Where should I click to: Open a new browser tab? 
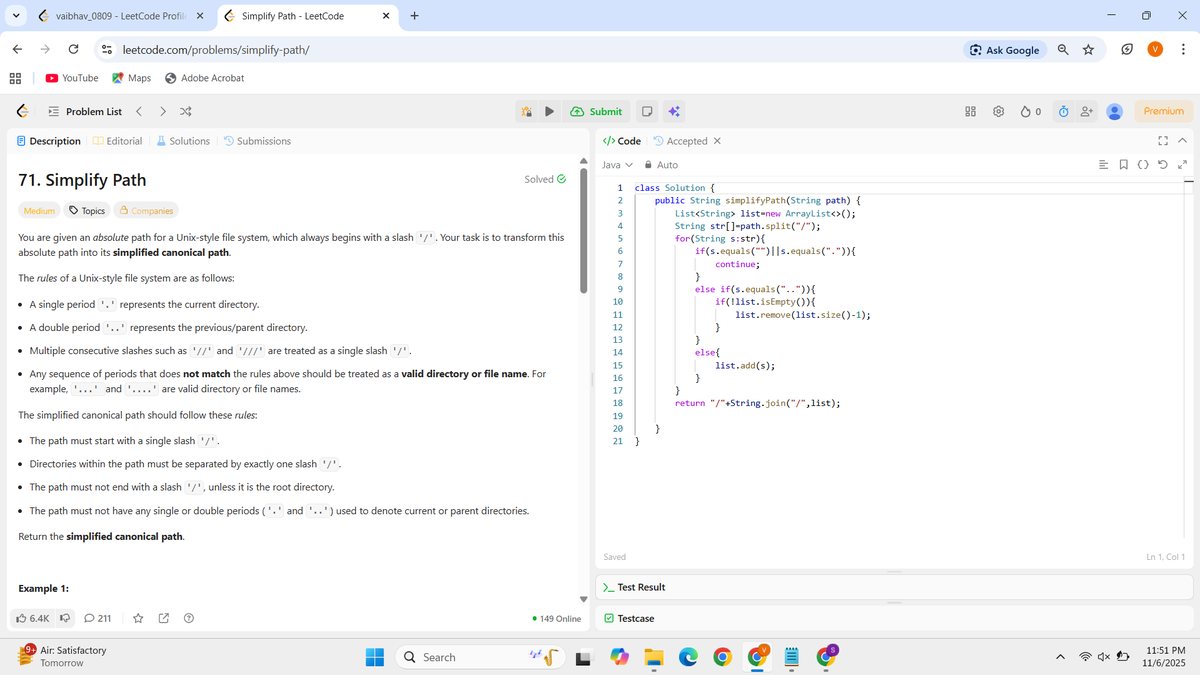tap(414, 16)
